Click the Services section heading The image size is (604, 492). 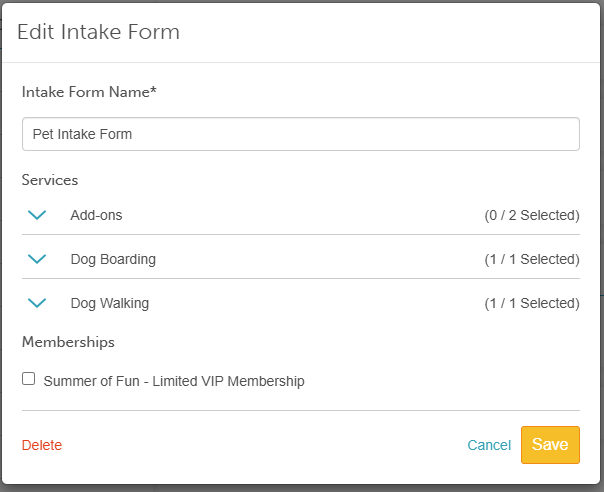50,180
